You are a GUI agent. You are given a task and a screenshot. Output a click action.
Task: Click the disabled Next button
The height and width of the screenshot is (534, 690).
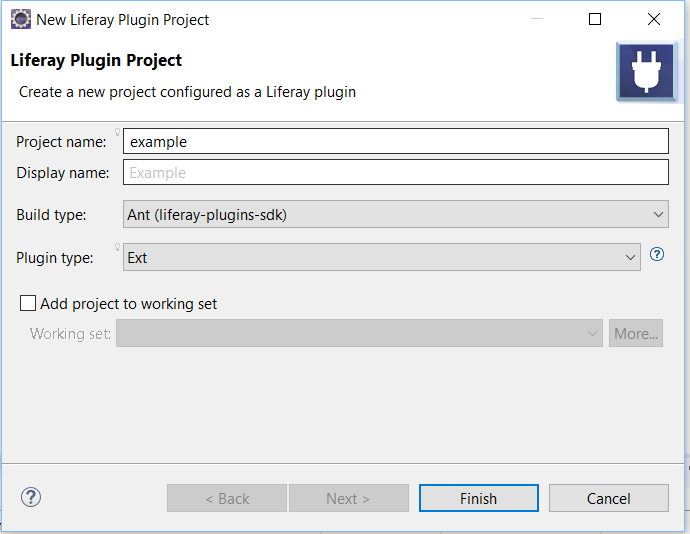coord(349,498)
